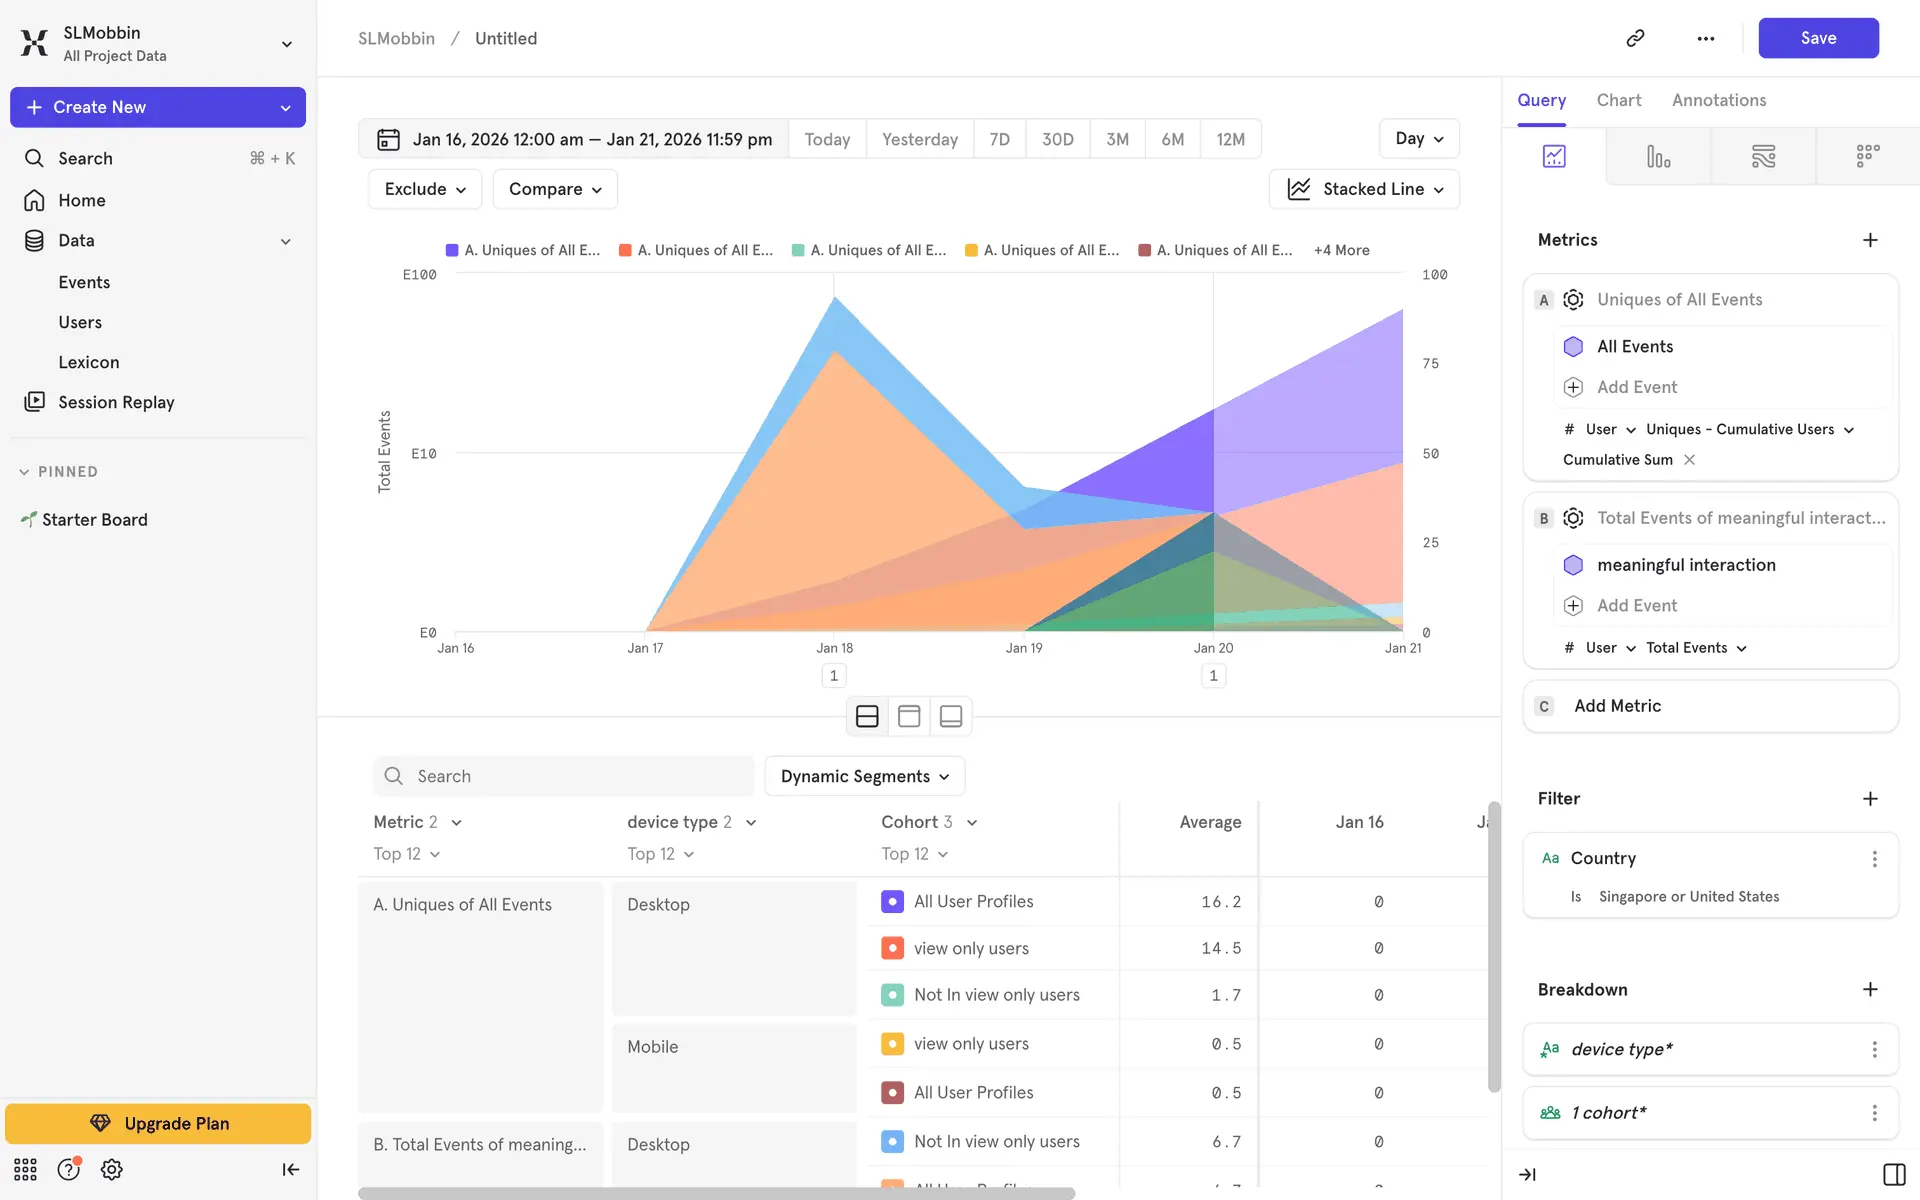Screen dimensions: 1920x1200
Task: Click the Upgrade Plan button
Action: [158, 1123]
